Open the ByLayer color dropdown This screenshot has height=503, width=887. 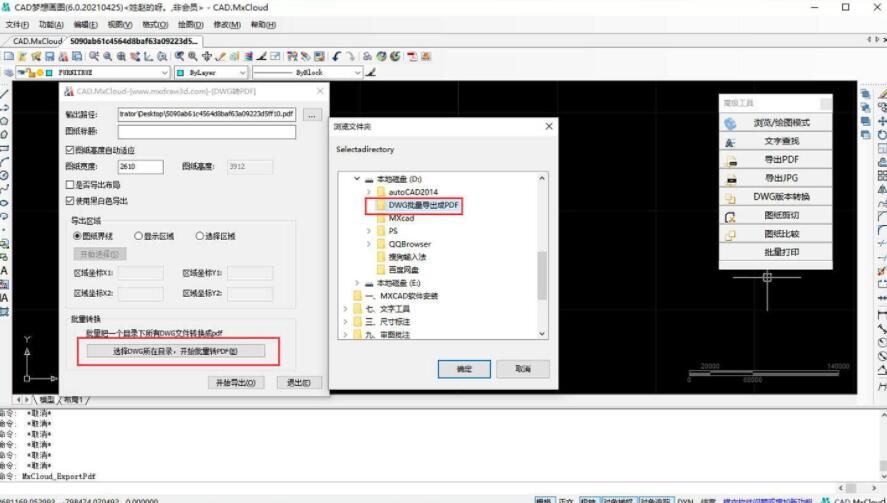[242, 73]
